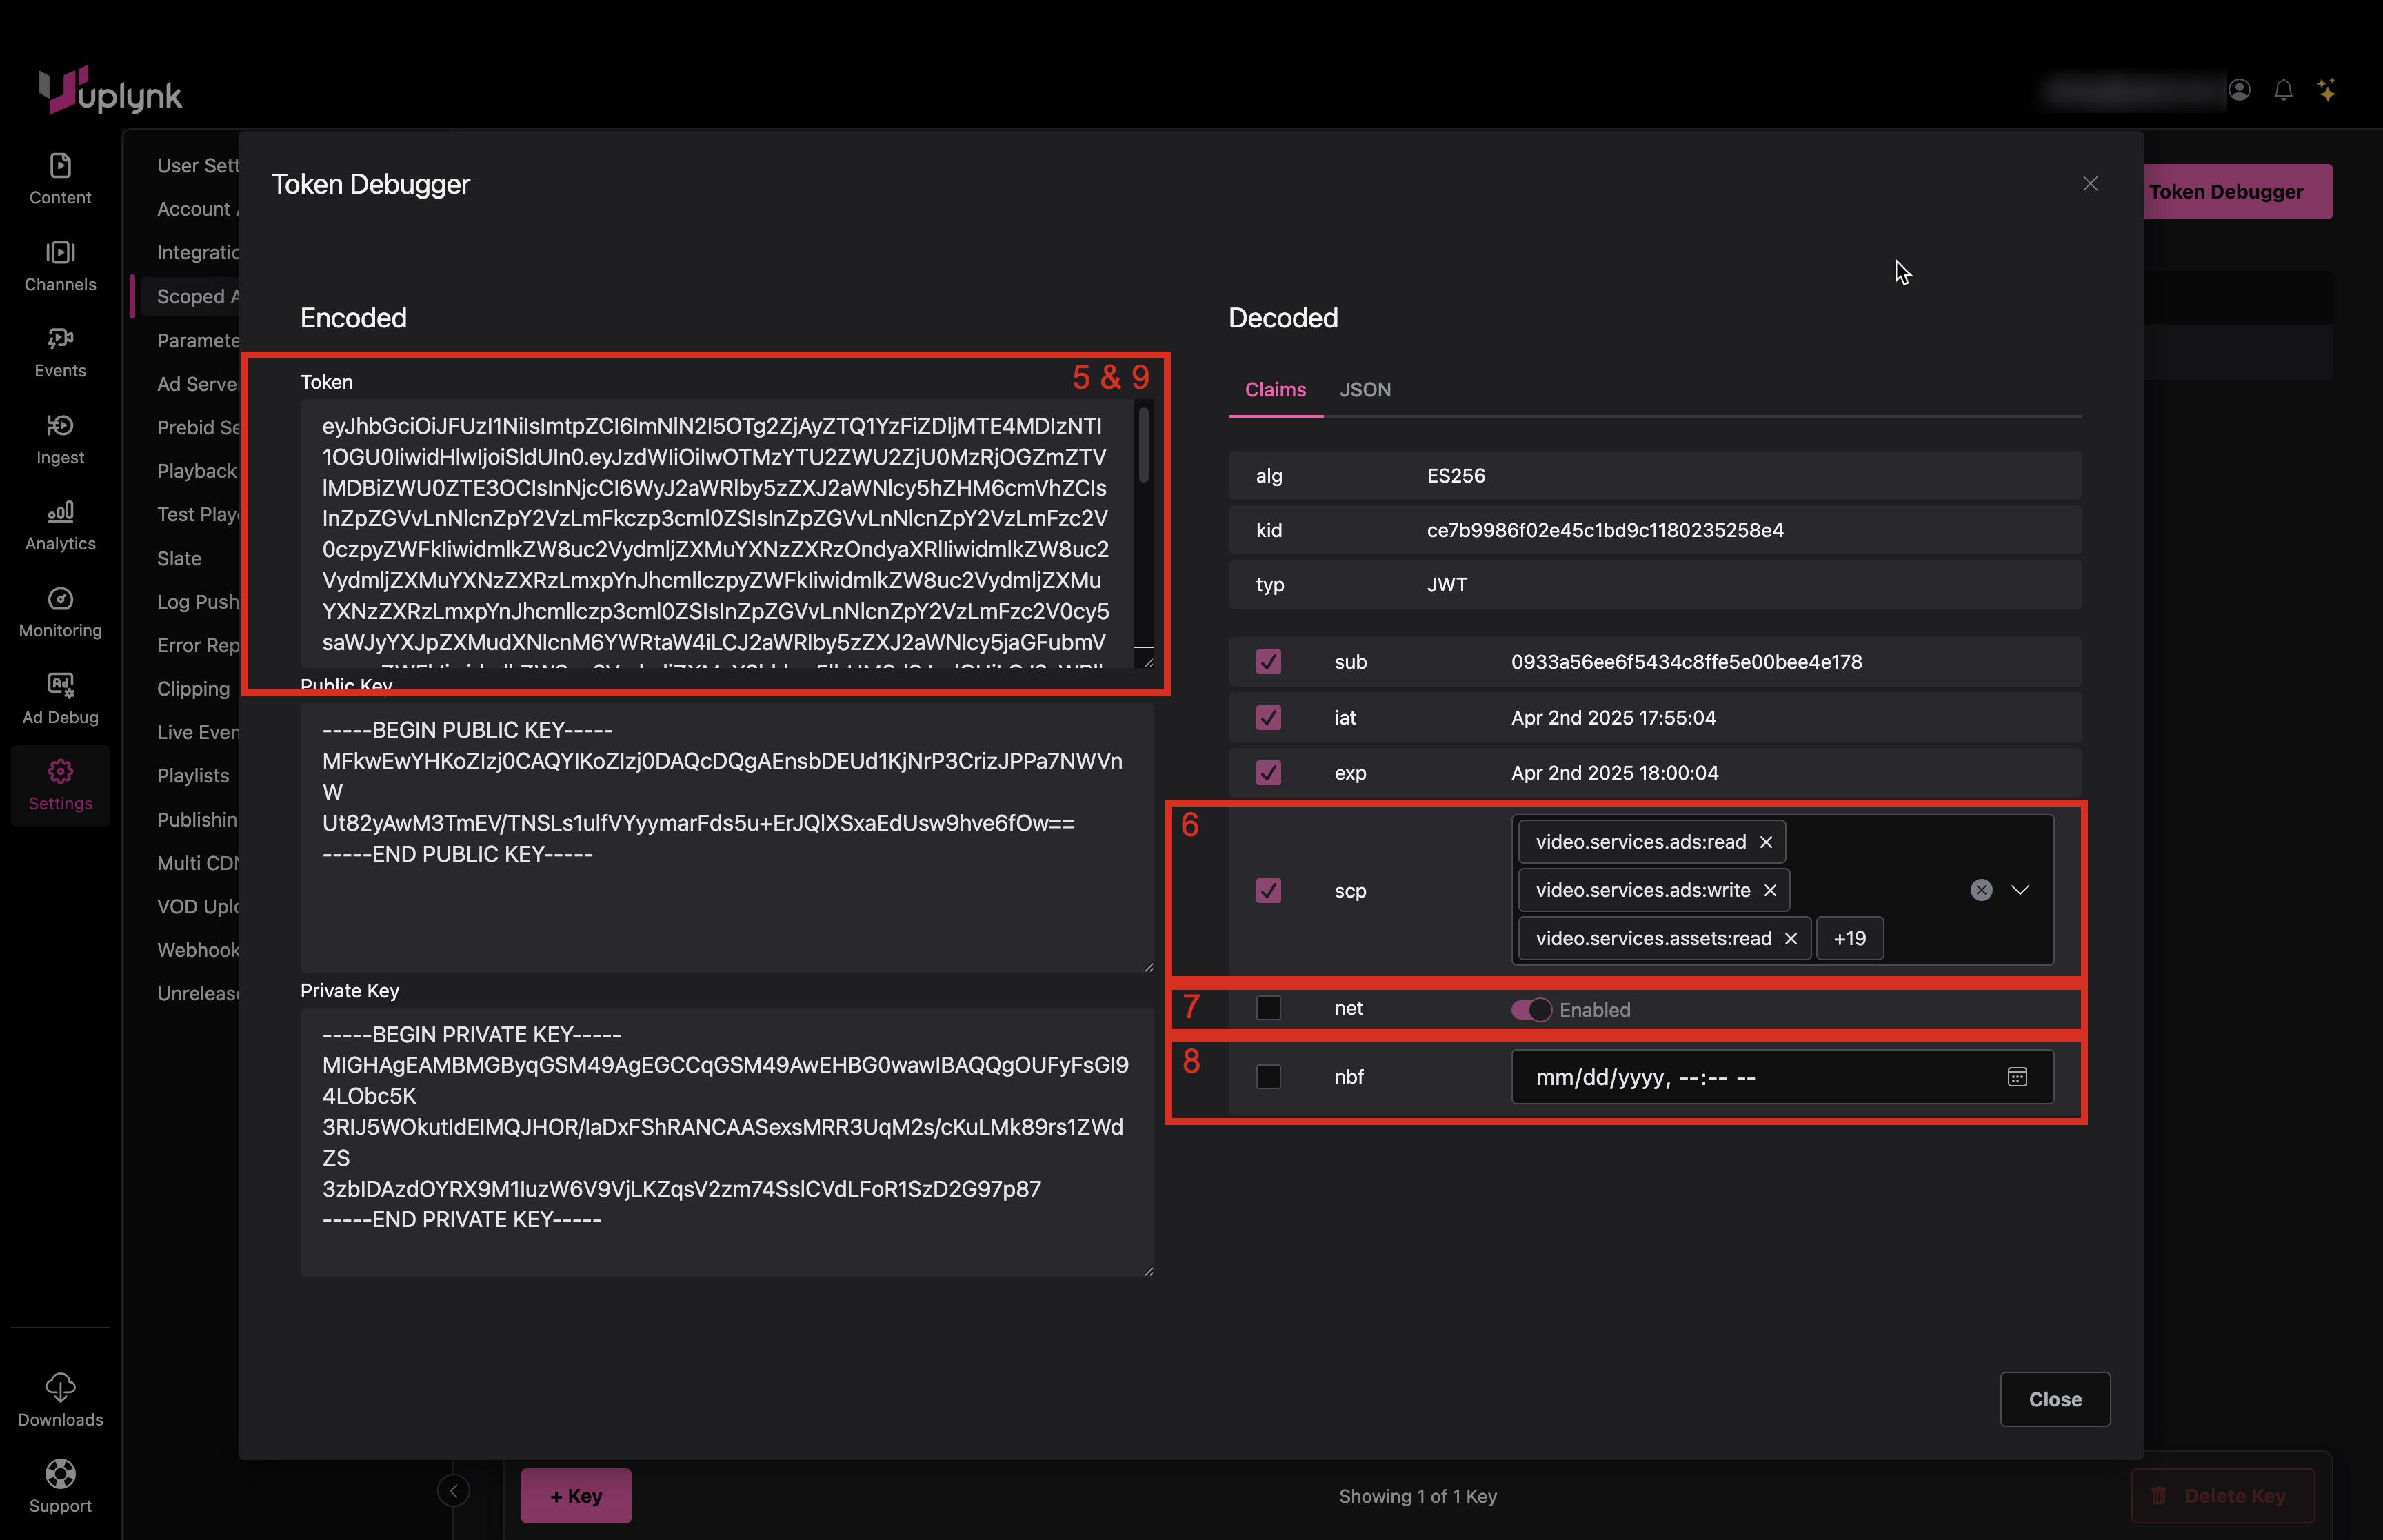Open the calendar picker in nbf field

pos(2017,1077)
